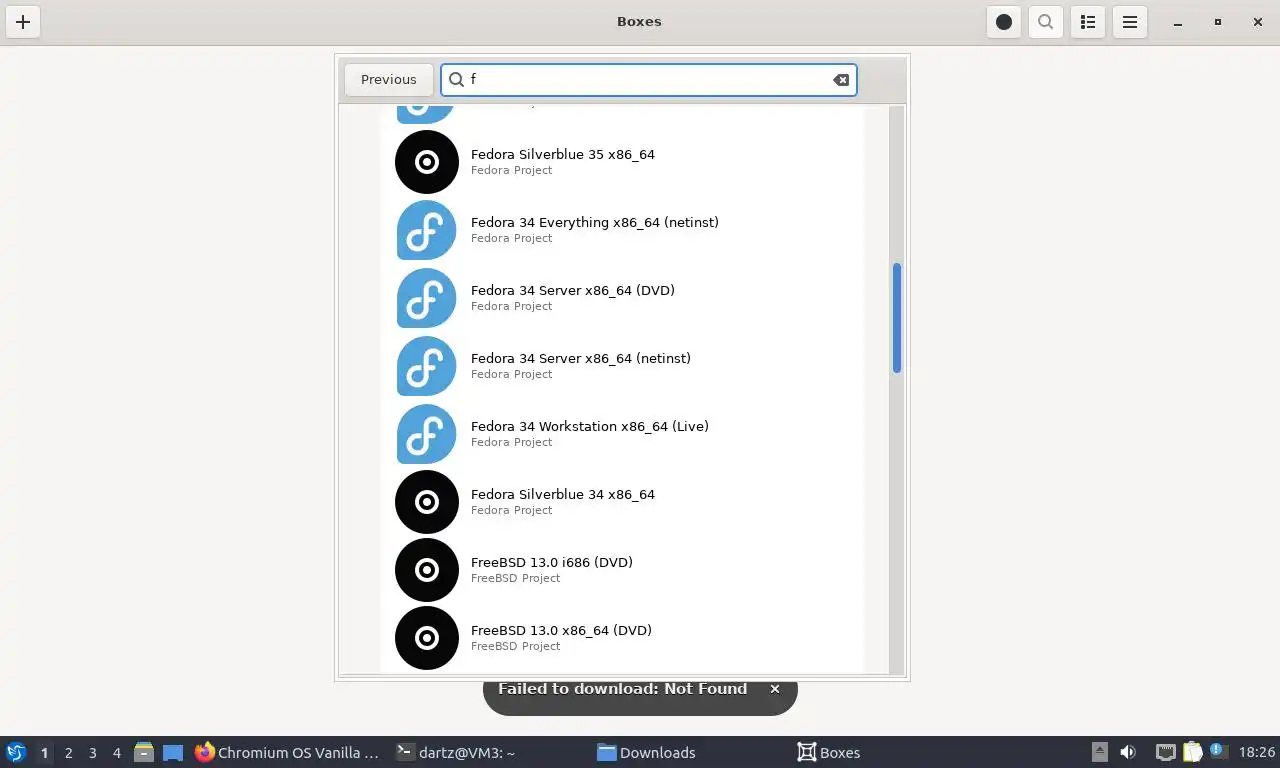1280x768 pixels.
Task: Click the OS list vertical scrollbar thumb
Action: tap(897, 318)
